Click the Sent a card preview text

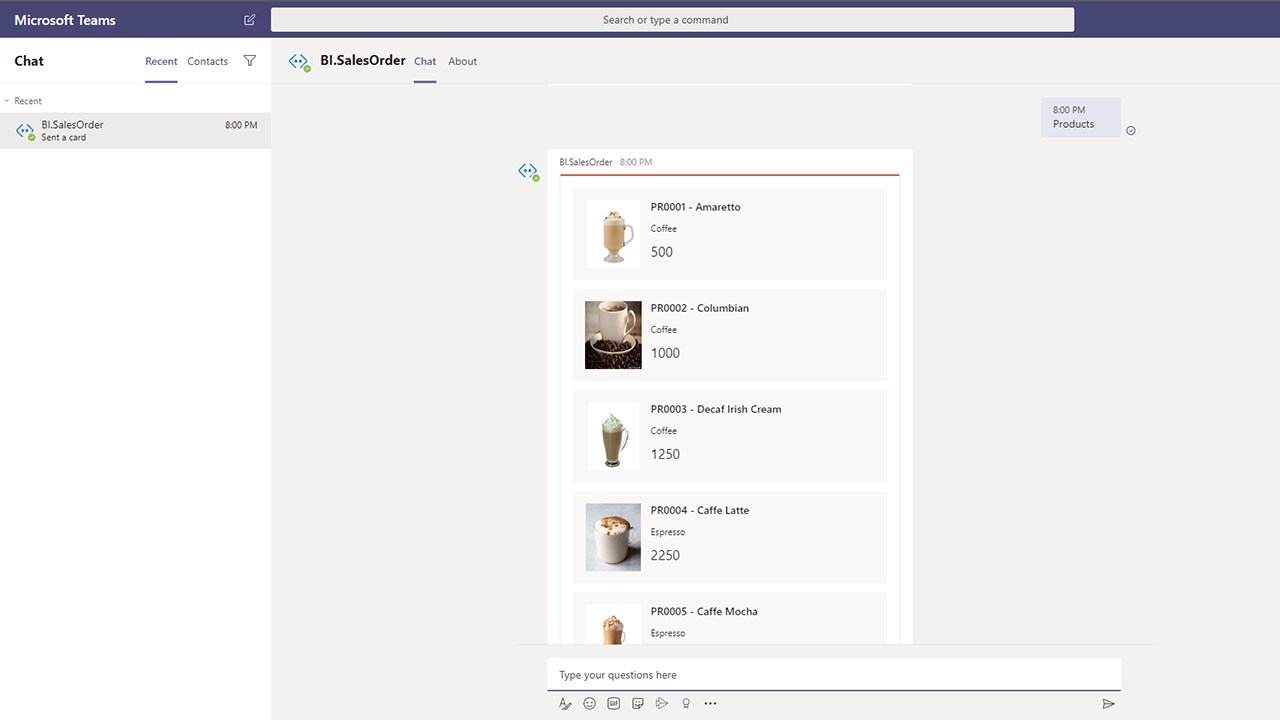pos(64,138)
